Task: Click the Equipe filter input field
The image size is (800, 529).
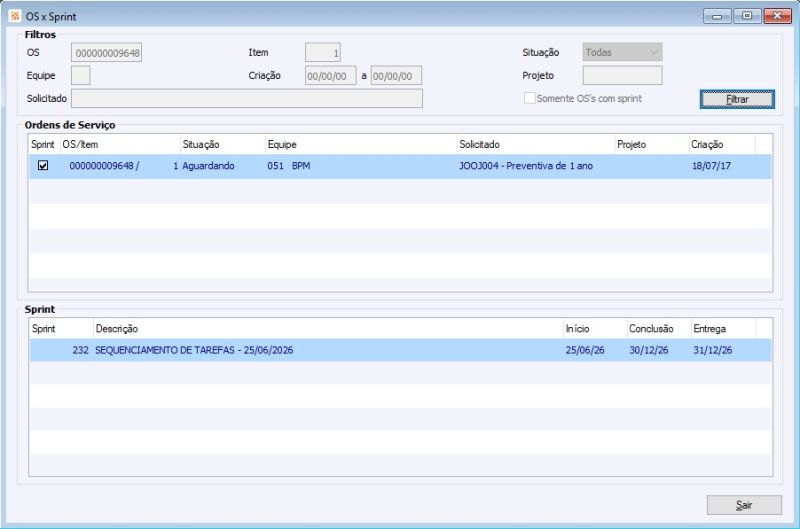Action: 81,75
